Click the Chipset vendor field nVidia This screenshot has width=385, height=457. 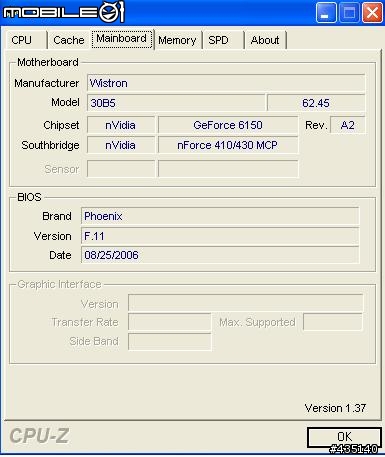121,125
